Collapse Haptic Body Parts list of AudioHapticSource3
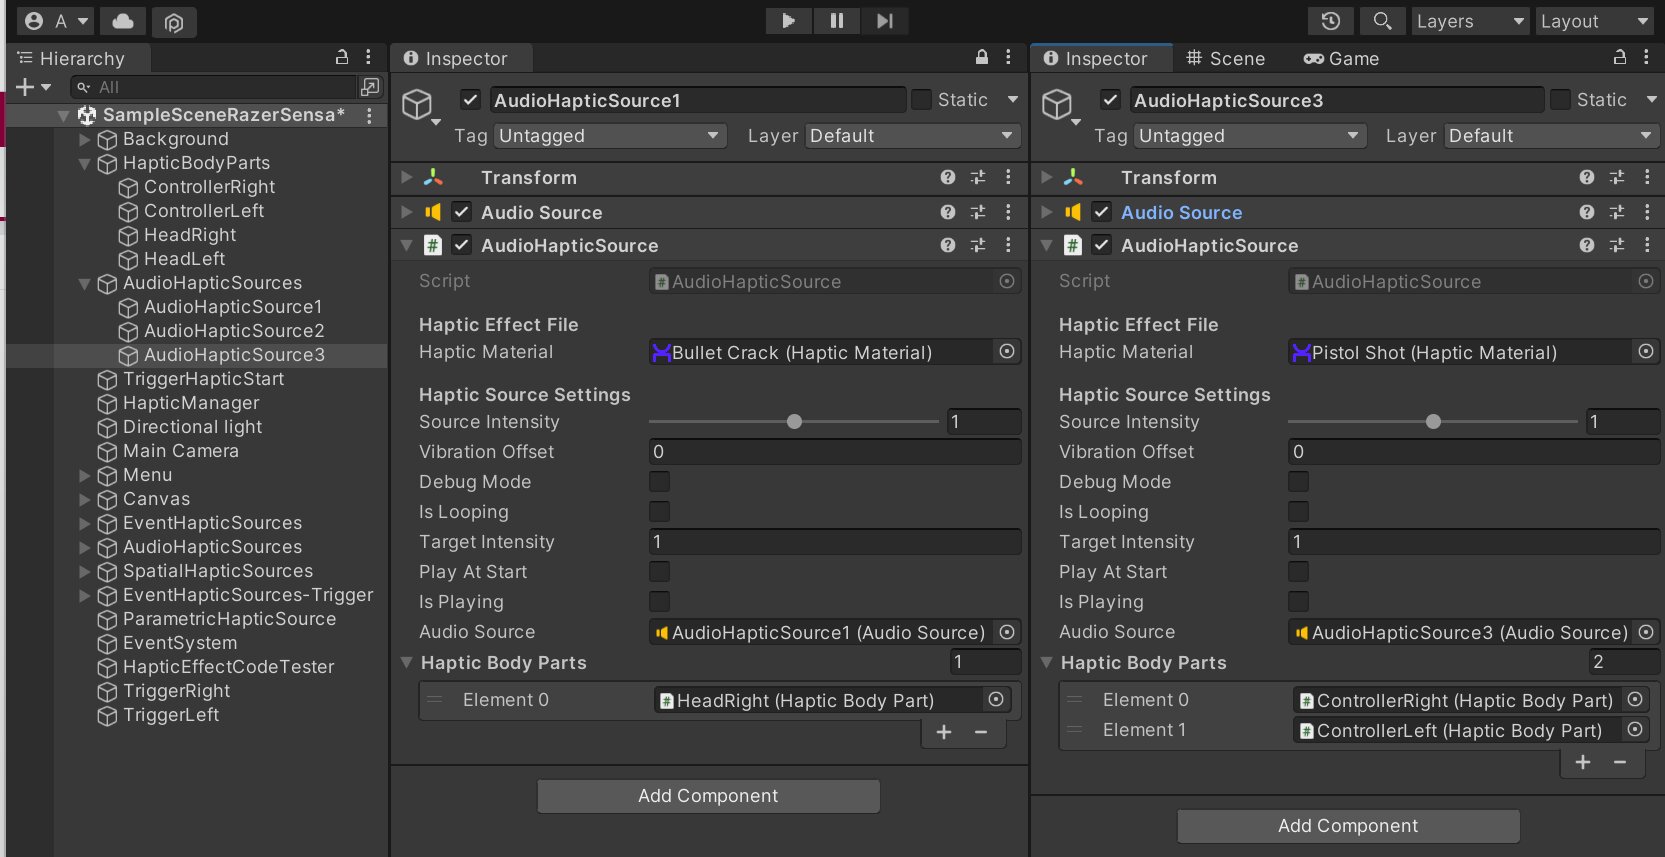1665x857 pixels. [x=1047, y=663]
